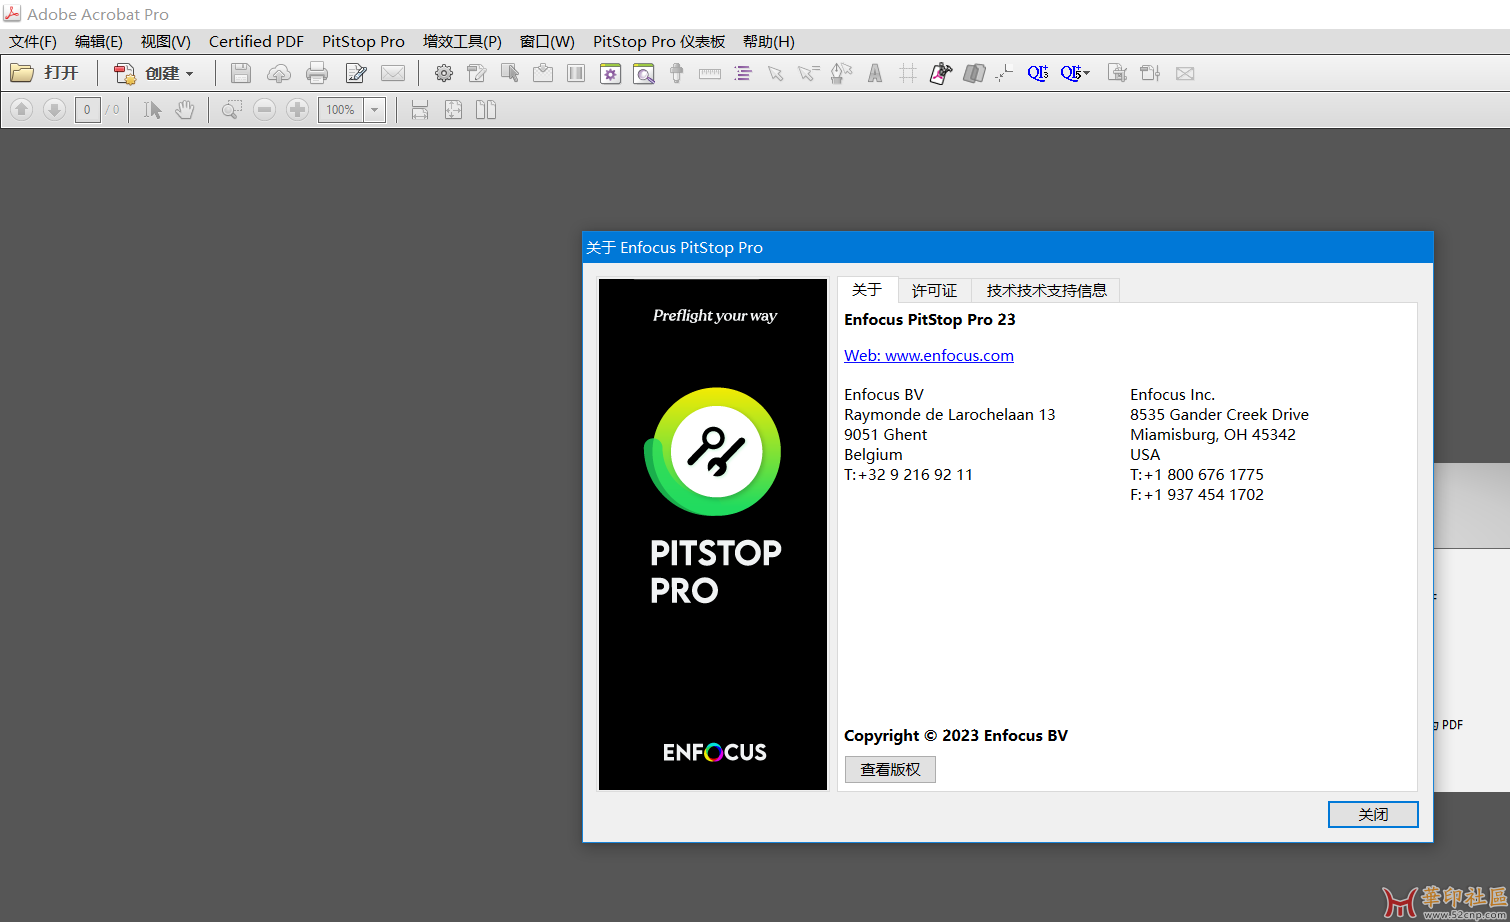The width and height of the screenshot is (1510, 922).
Task: Click the PitStop Pro splash logo image
Action: [713, 534]
